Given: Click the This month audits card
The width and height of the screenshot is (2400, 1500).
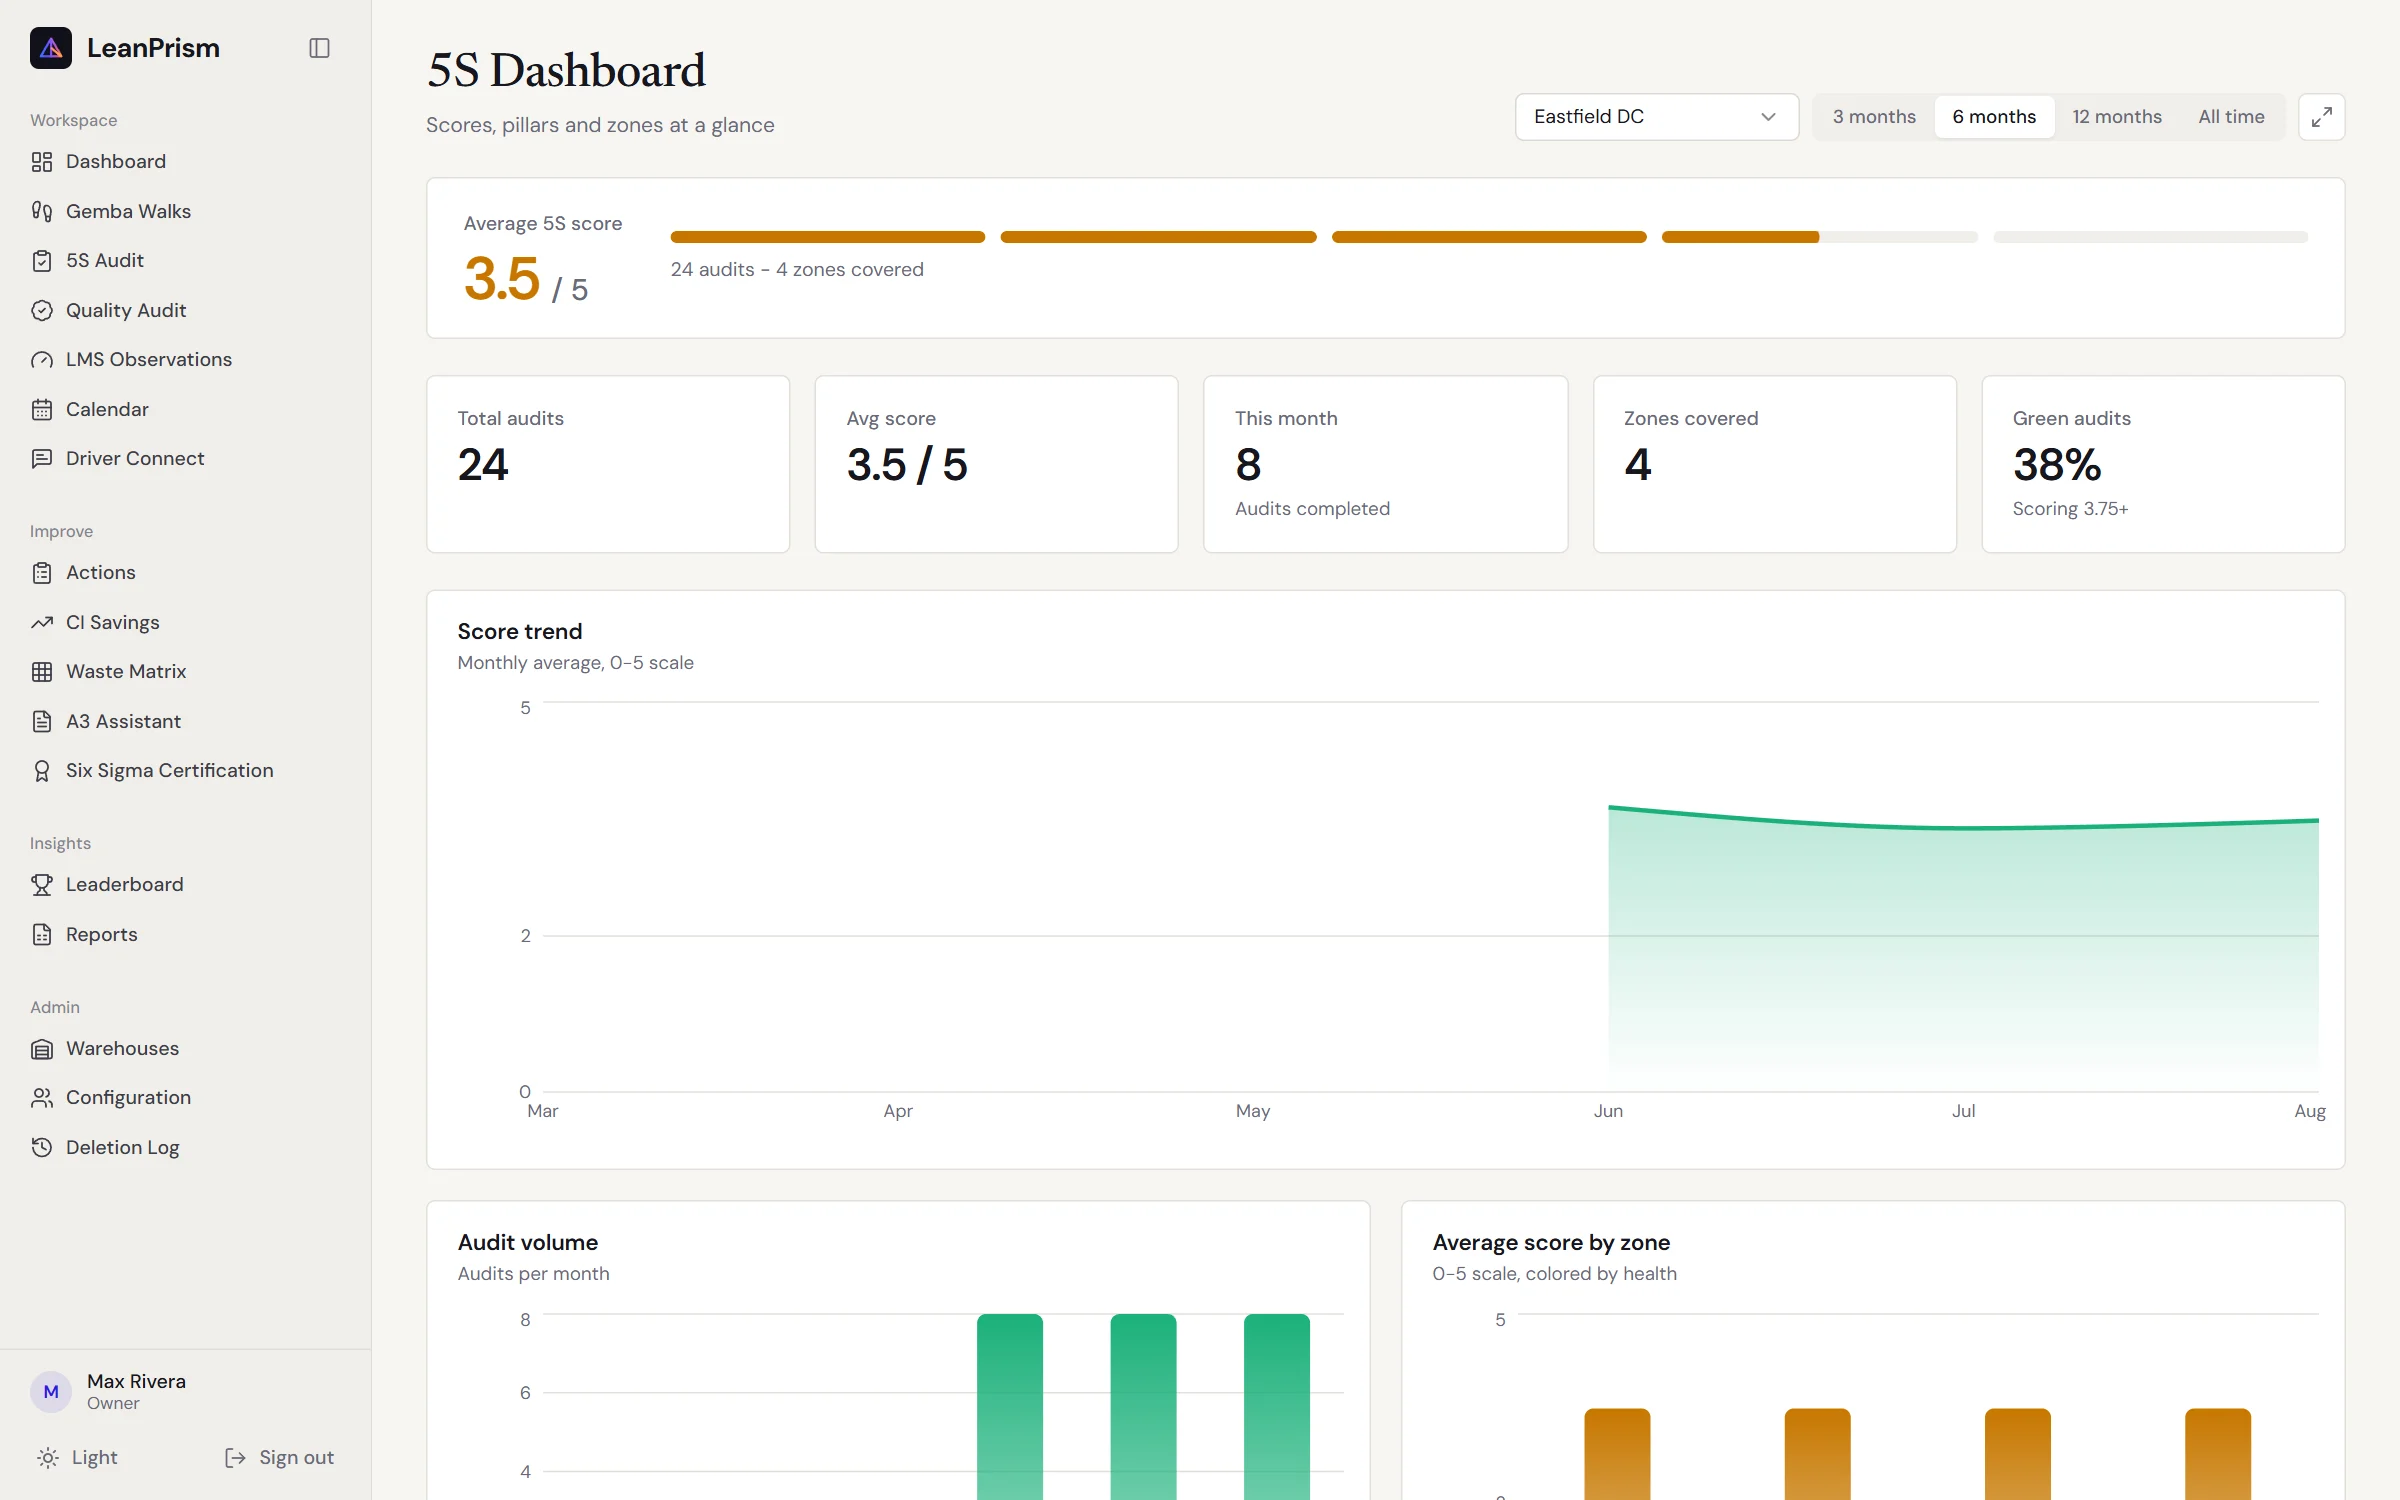Looking at the screenshot, I should (x=1385, y=464).
